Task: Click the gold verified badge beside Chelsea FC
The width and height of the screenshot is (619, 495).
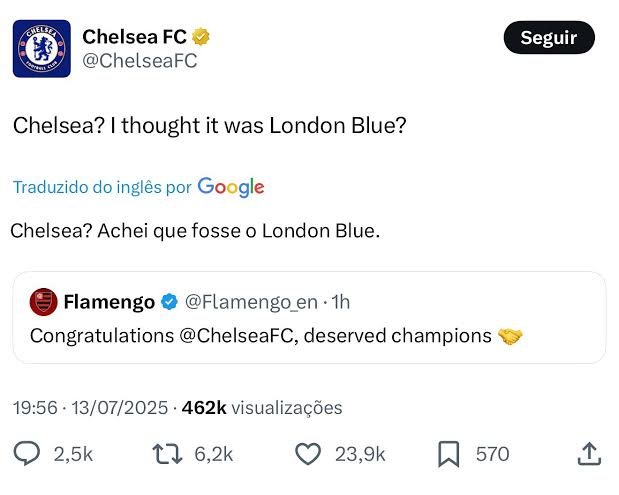Action: click(201, 37)
